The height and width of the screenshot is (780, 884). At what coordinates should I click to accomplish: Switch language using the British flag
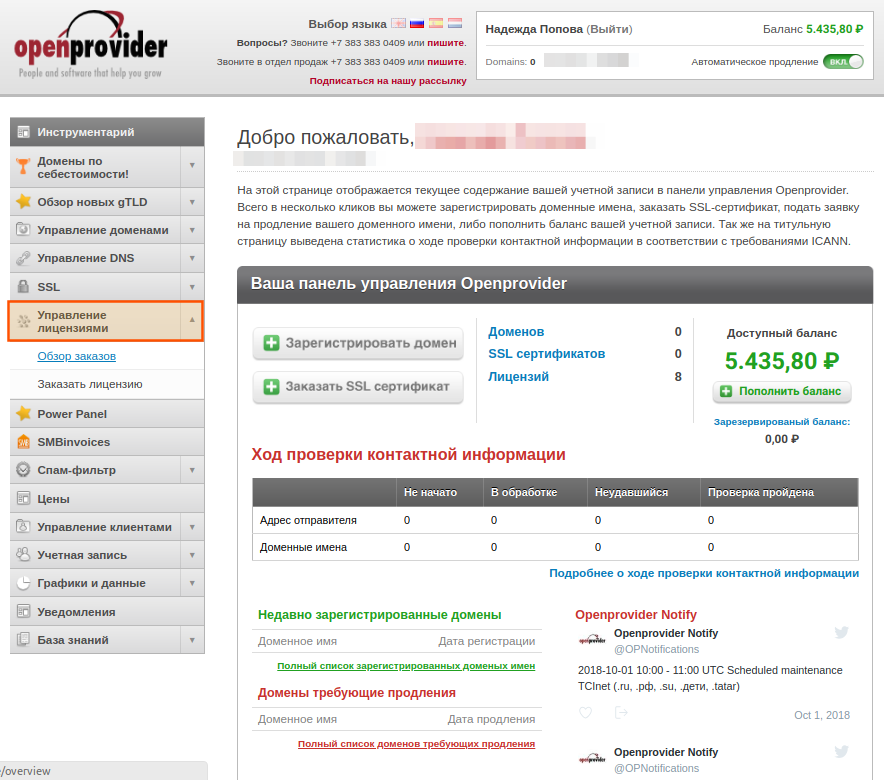point(399,24)
